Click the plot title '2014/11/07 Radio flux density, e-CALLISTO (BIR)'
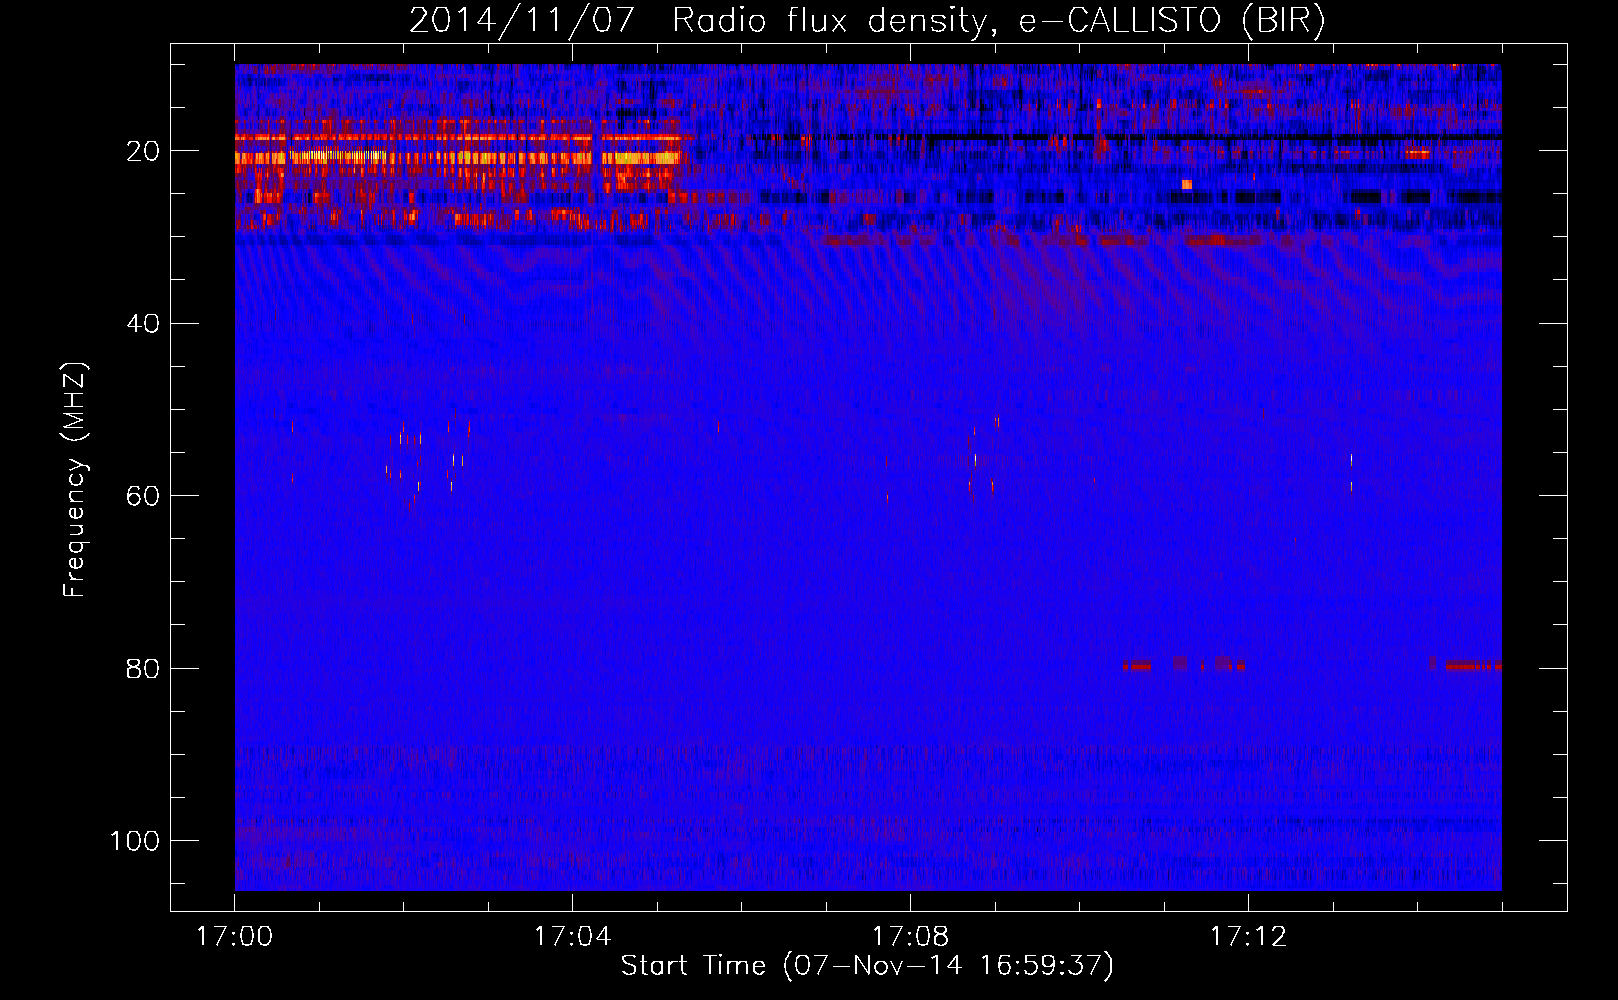Viewport: 1618px width, 1000px height. click(x=867, y=20)
